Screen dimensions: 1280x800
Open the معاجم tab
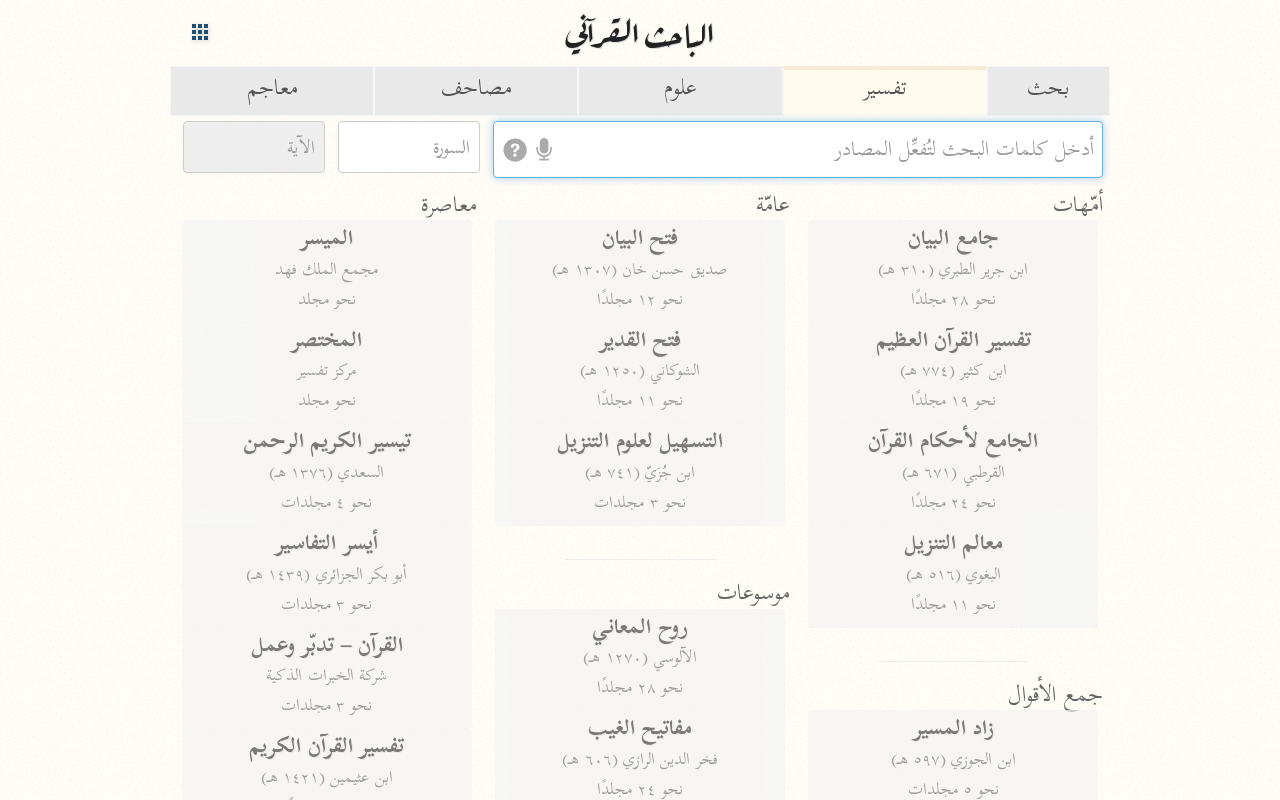[x=272, y=91]
